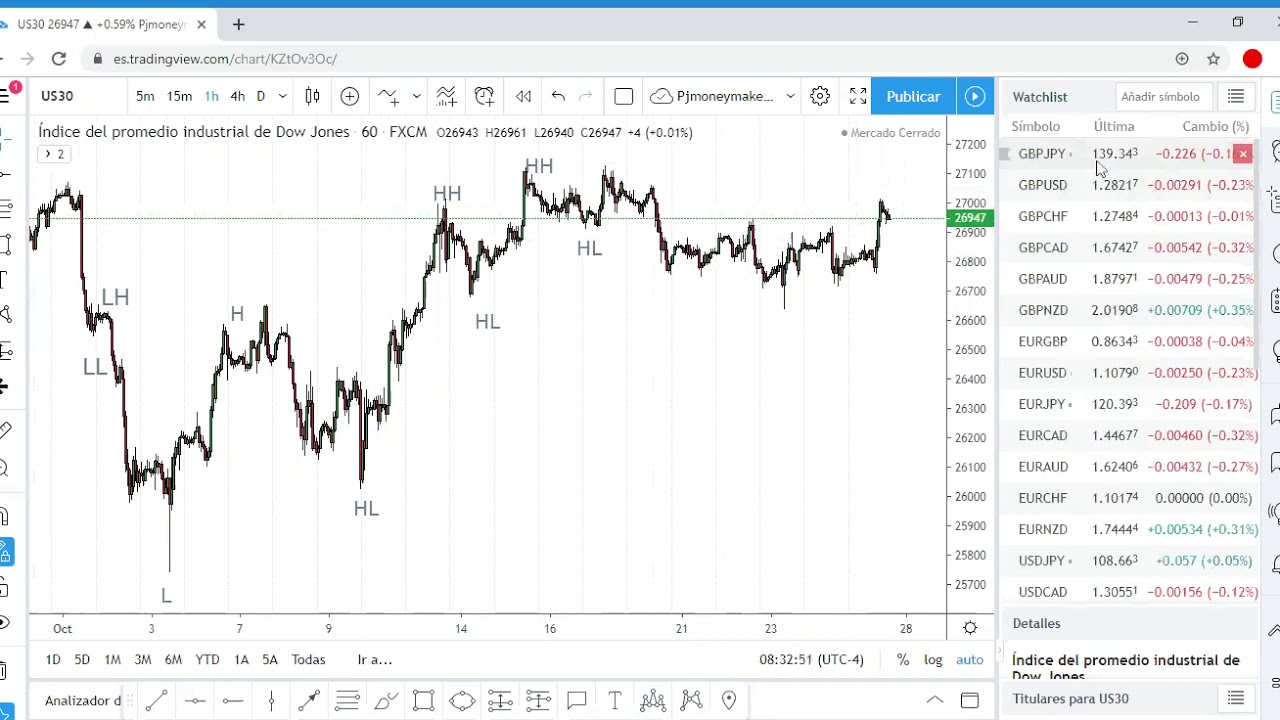Viewport: 1280px width, 720px height.
Task: Switch date range to 1M
Action: [x=112, y=660]
